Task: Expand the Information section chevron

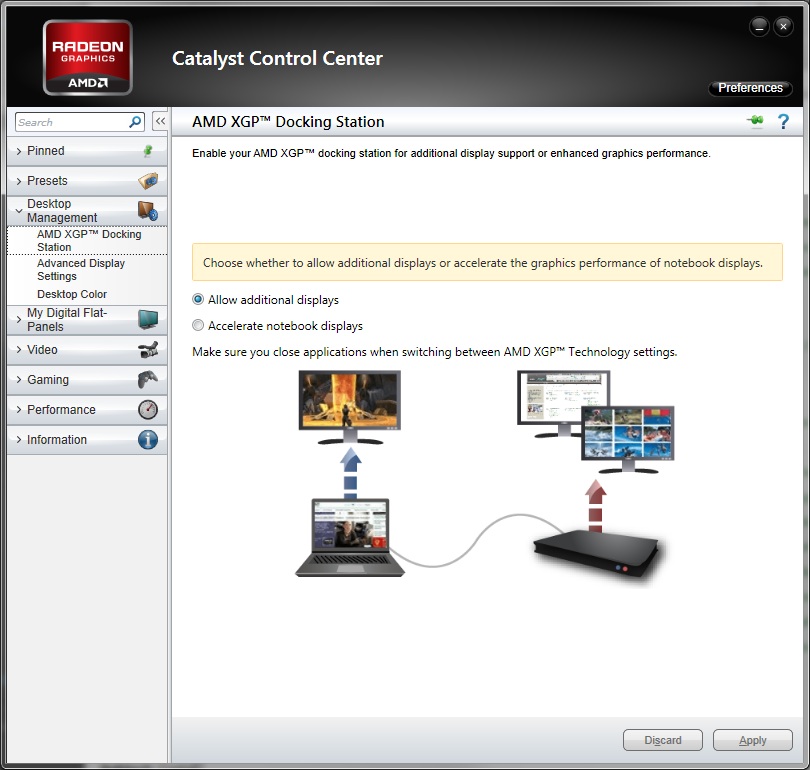Action: (x=19, y=439)
